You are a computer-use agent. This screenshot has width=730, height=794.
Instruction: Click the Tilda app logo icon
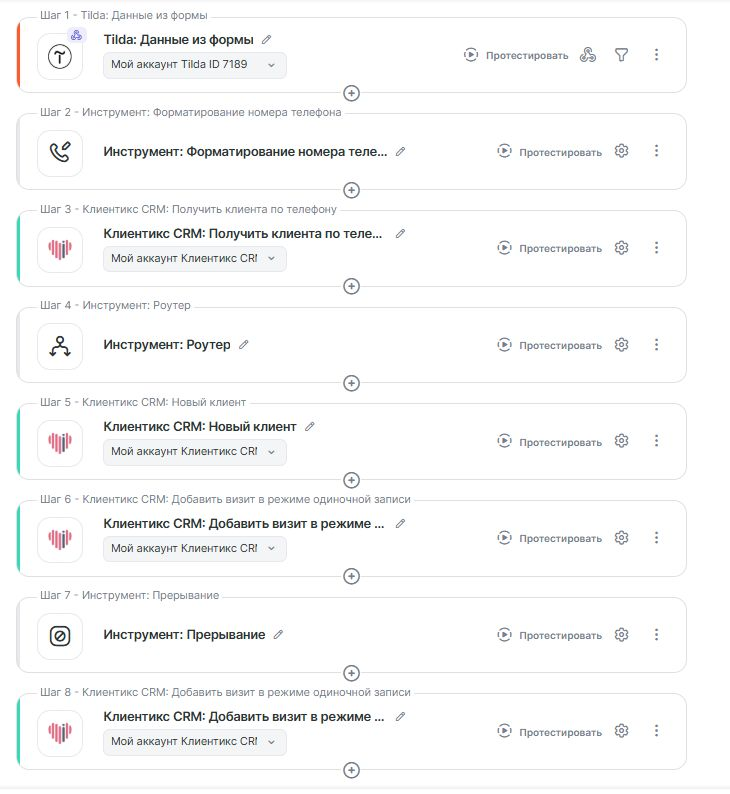(60, 57)
